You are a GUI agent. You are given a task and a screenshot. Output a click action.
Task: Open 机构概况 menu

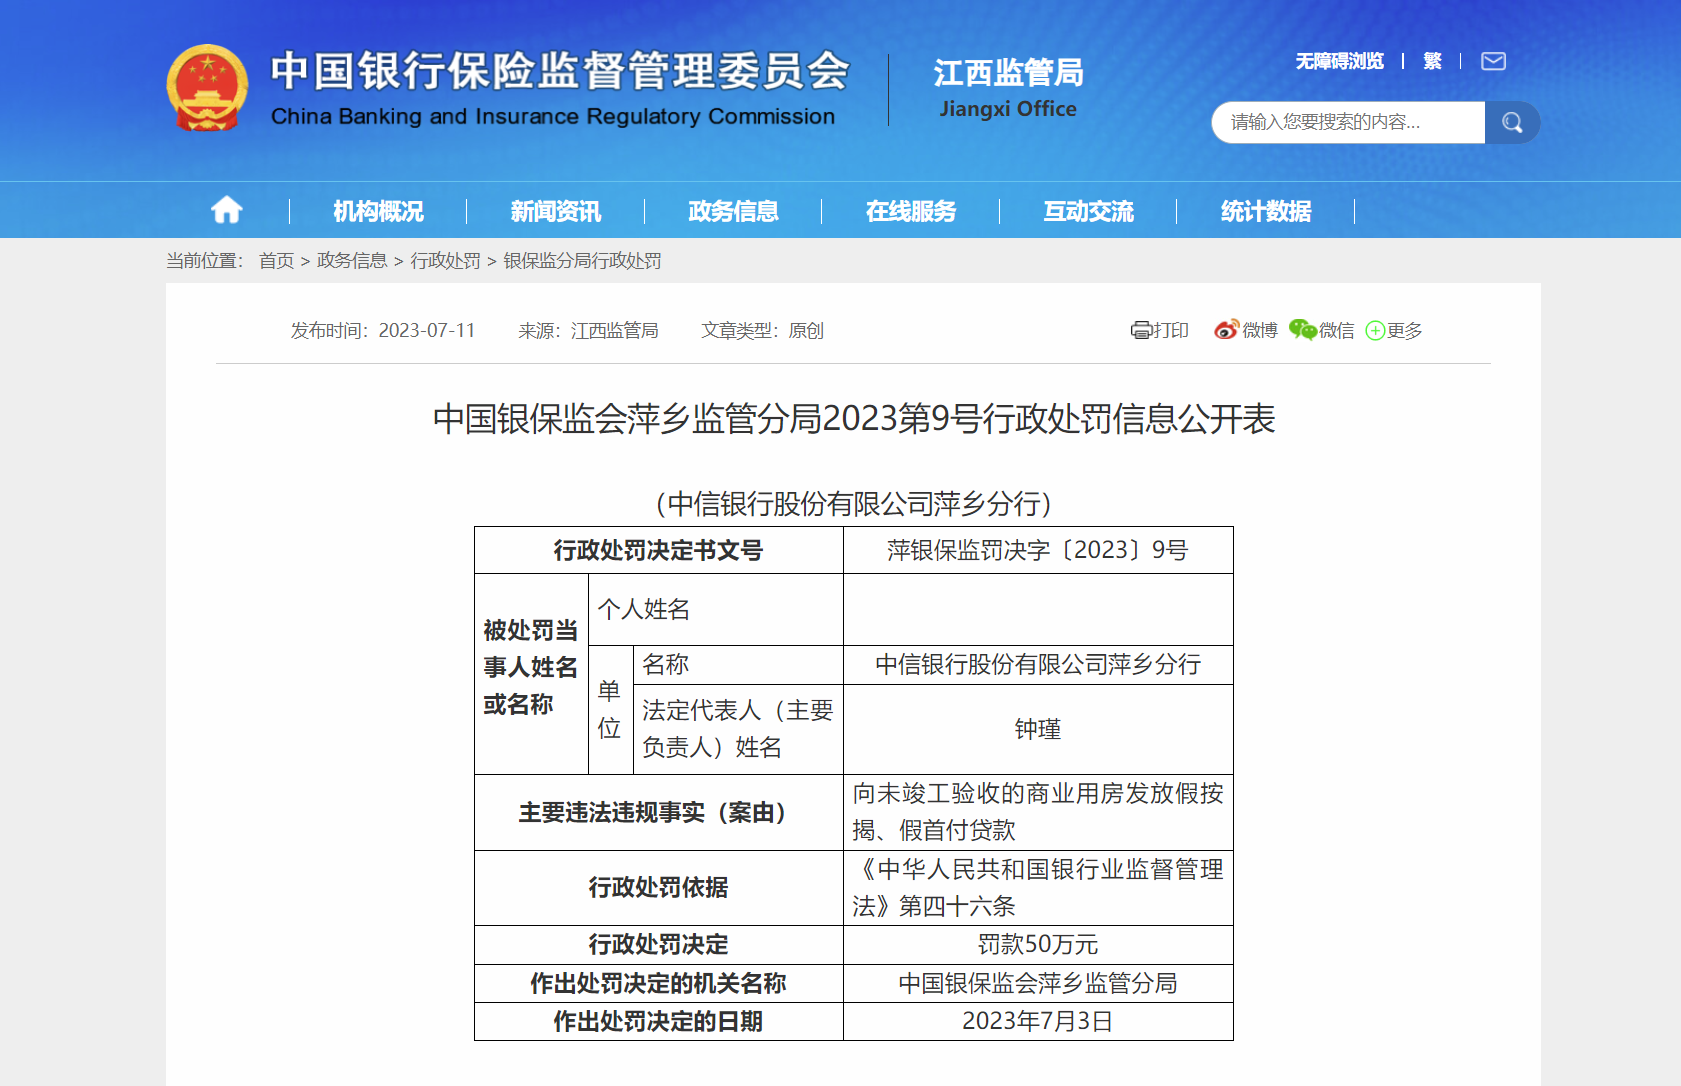(x=378, y=211)
